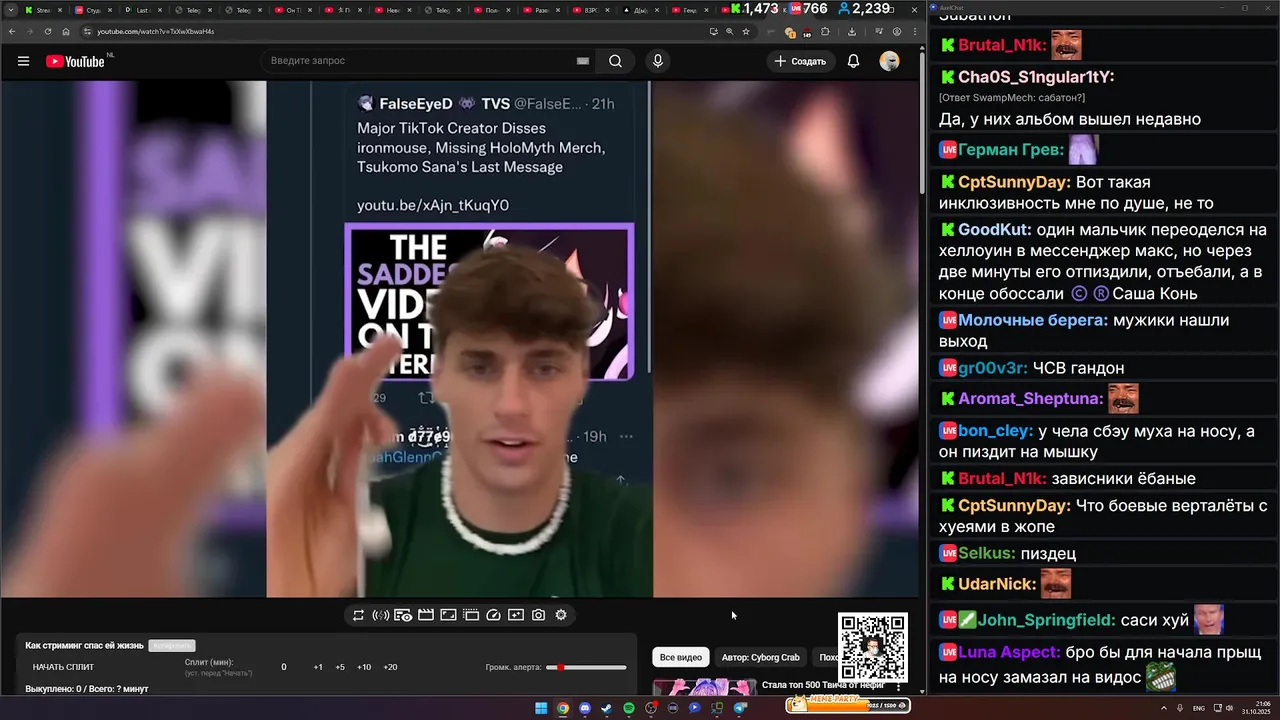The image size is (1280, 720).
Task: Open Spotify from the taskbar
Action: point(629,708)
